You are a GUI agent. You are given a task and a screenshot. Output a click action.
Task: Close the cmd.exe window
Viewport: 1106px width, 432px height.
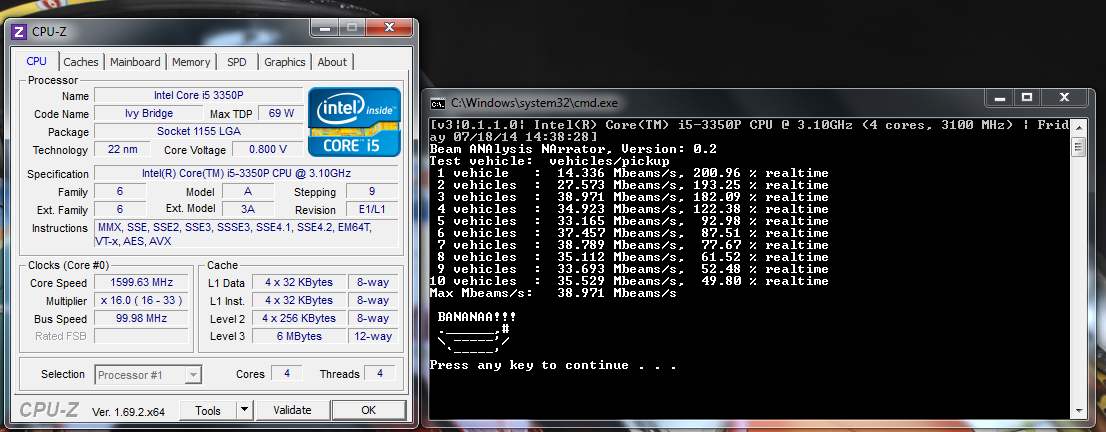pyautogui.click(x=1064, y=97)
